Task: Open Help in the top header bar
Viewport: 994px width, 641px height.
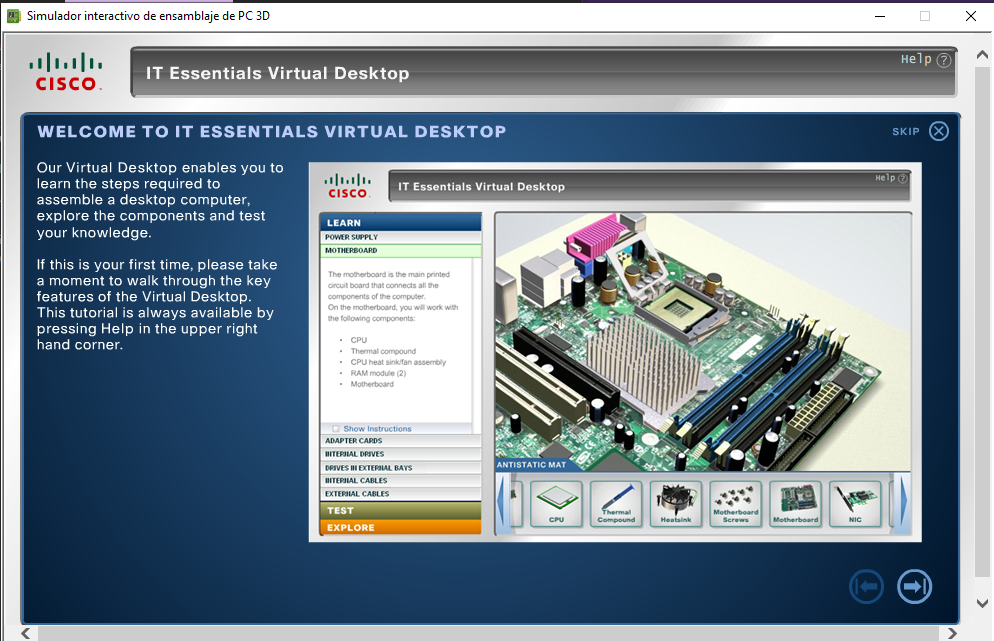Action: 926,60
